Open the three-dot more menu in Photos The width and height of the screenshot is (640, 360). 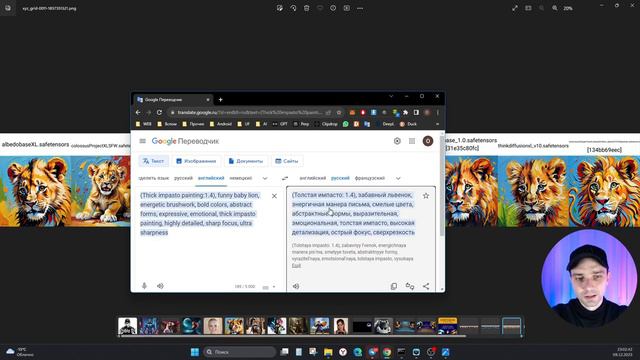(x=360, y=8)
